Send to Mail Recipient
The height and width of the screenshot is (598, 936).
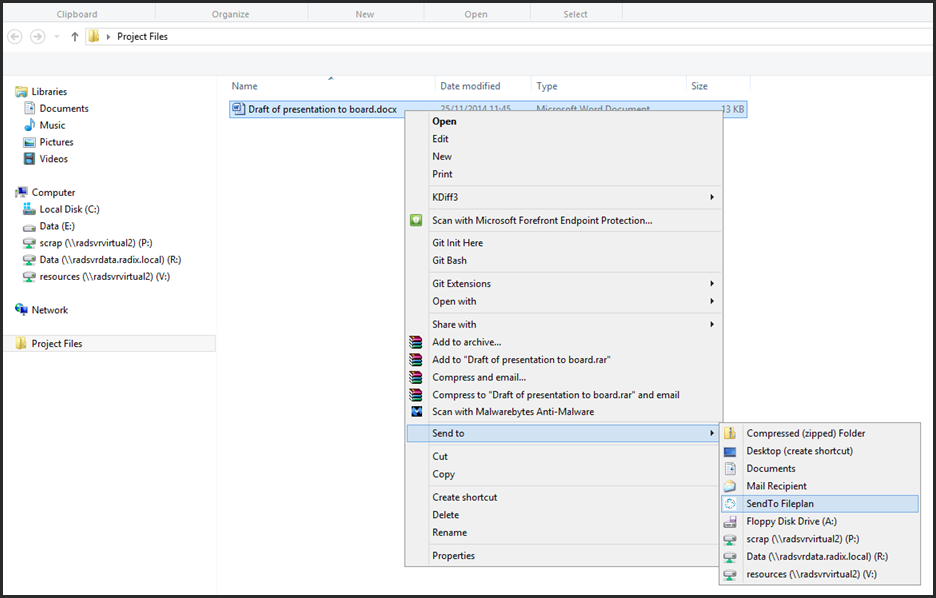(820, 486)
